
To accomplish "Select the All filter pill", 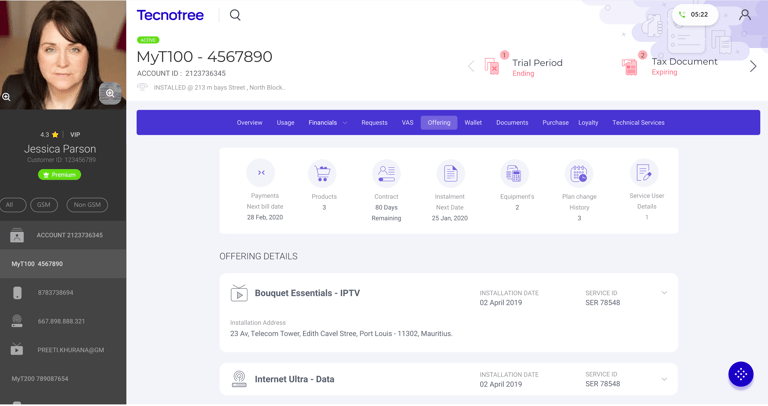I will (11, 205).
